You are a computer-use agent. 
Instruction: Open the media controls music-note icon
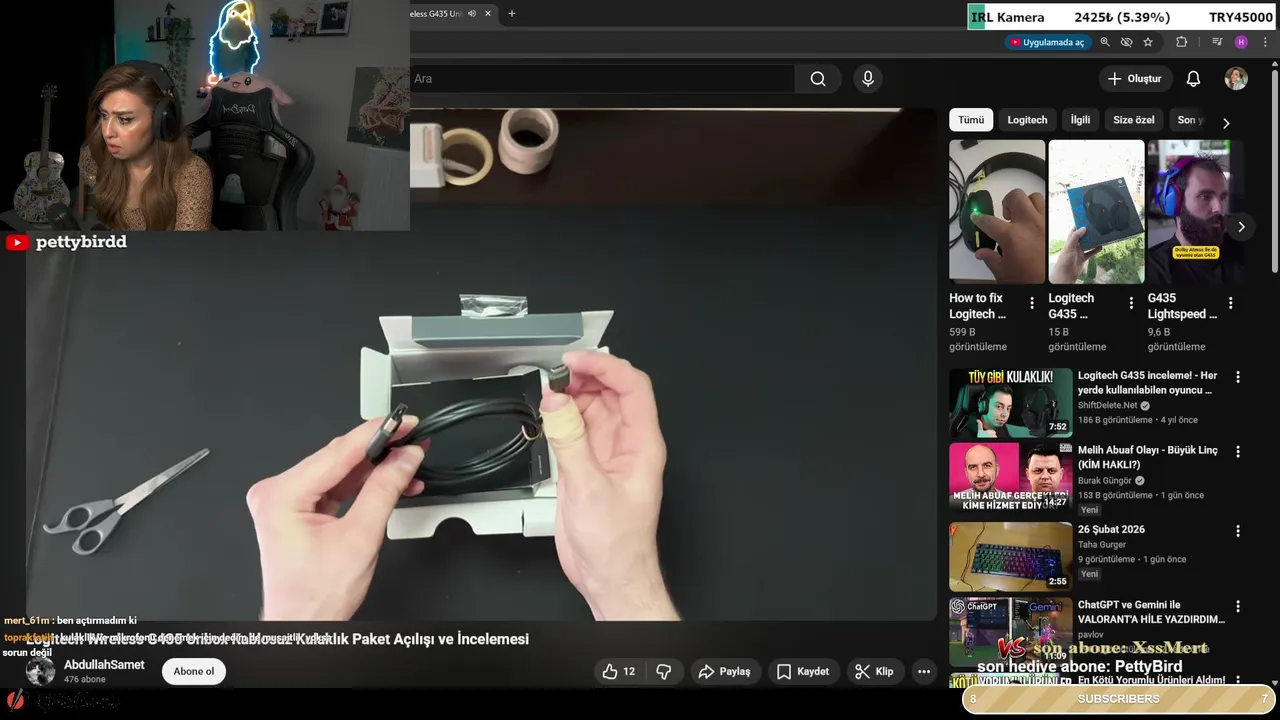pyautogui.click(x=1217, y=43)
